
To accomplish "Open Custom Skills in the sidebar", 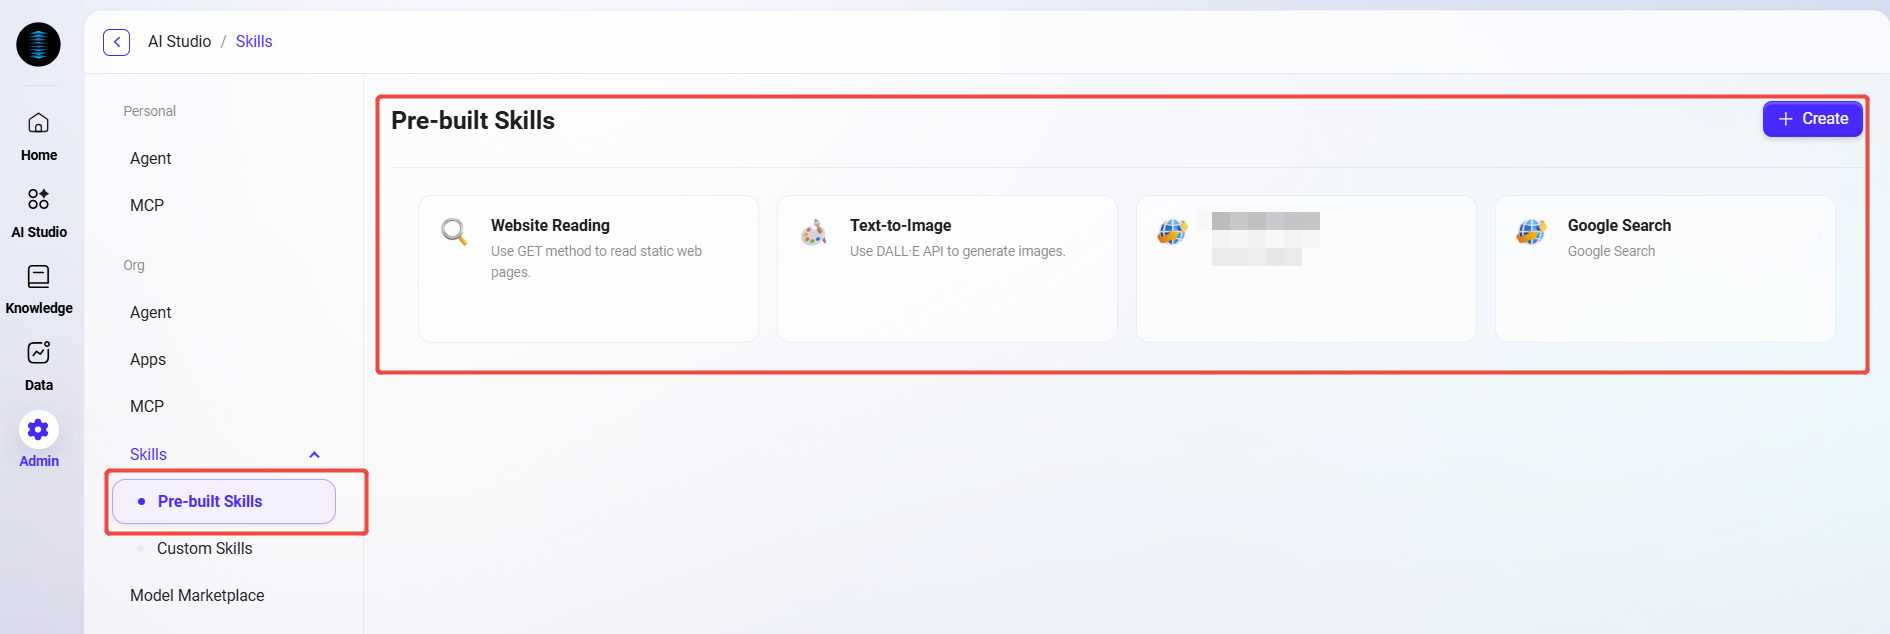I will [204, 548].
